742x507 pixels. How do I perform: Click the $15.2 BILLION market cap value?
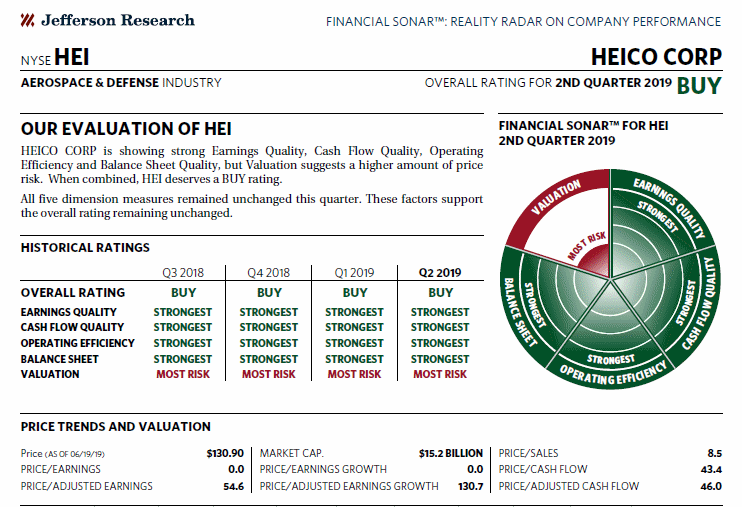click(450, 454)
